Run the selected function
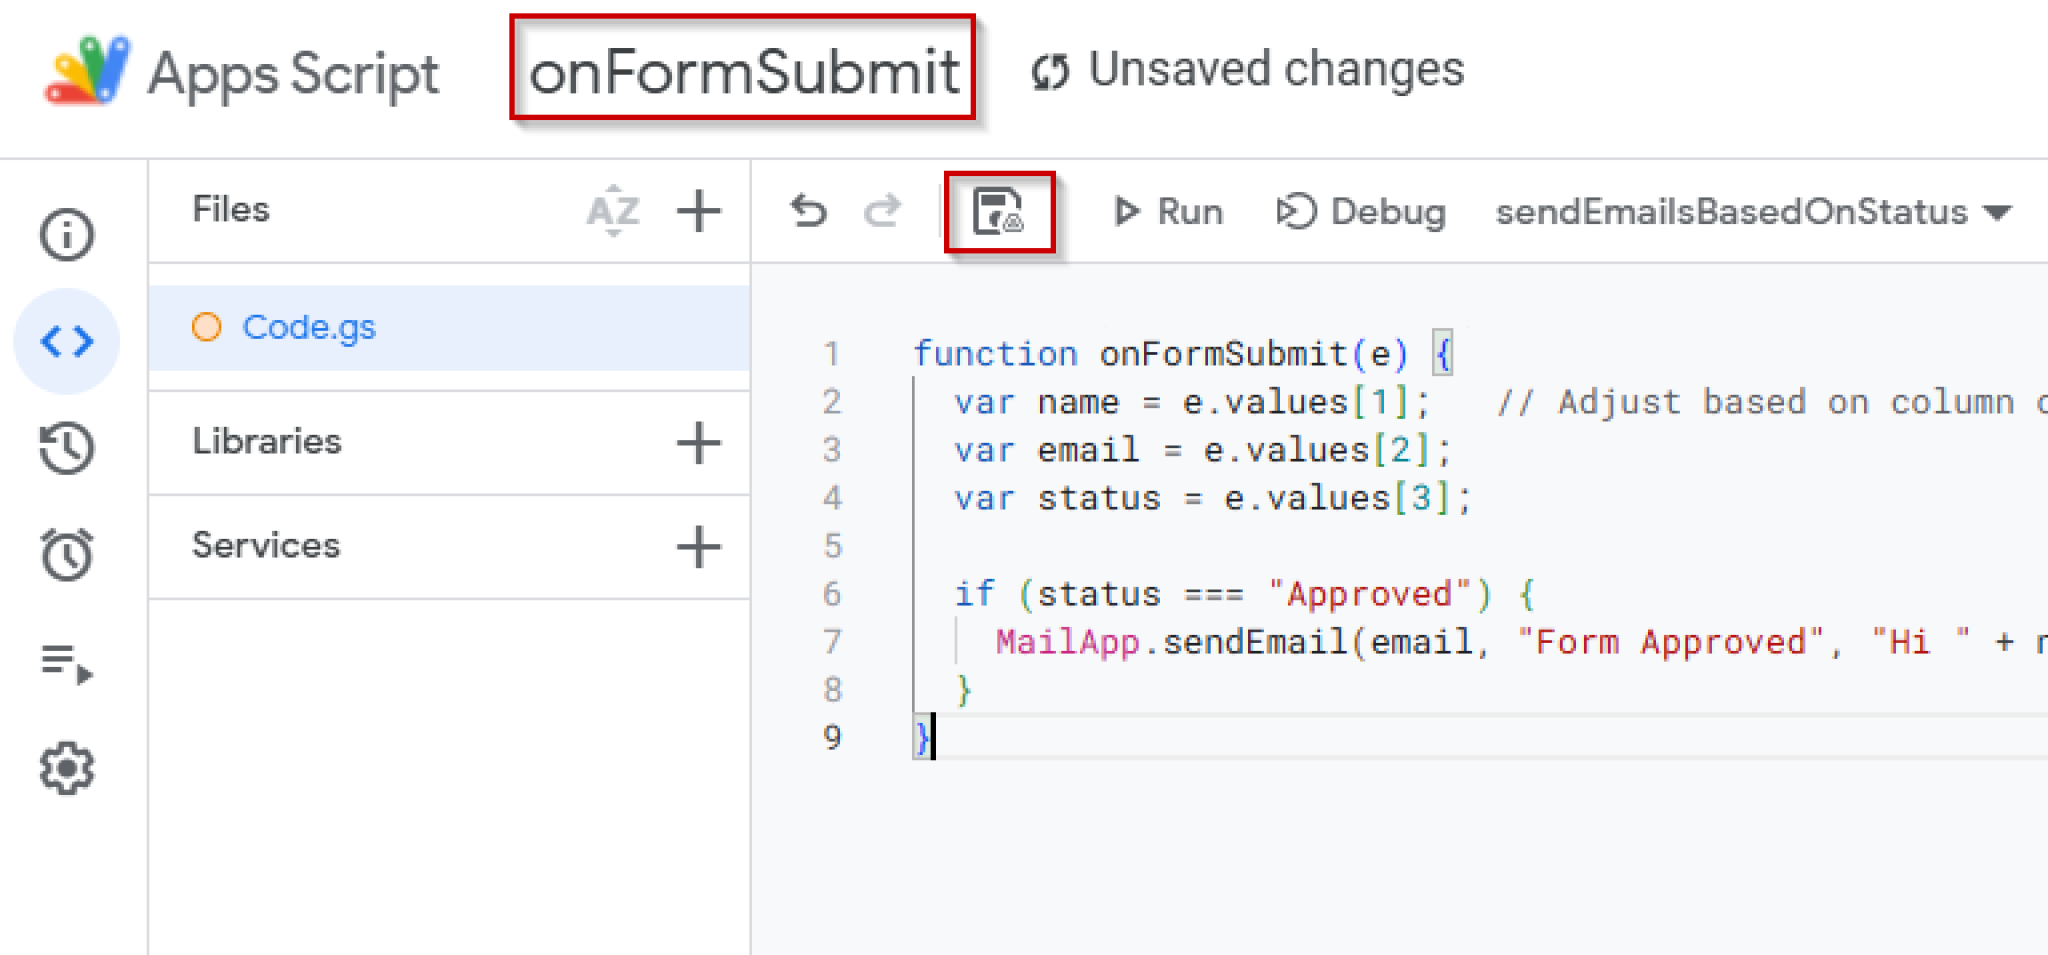Screen dimensions: 2048x955 click(x=1168, y=212)
